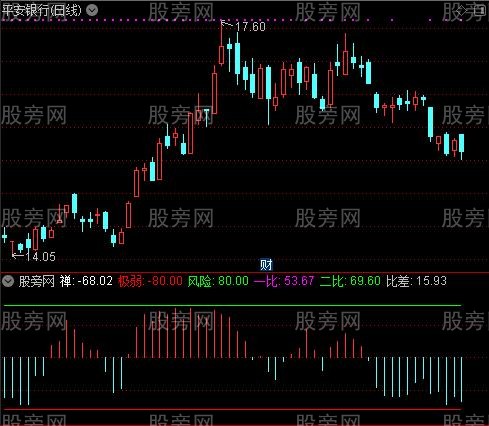Click the 14.05 low price label

coord(40,256)
